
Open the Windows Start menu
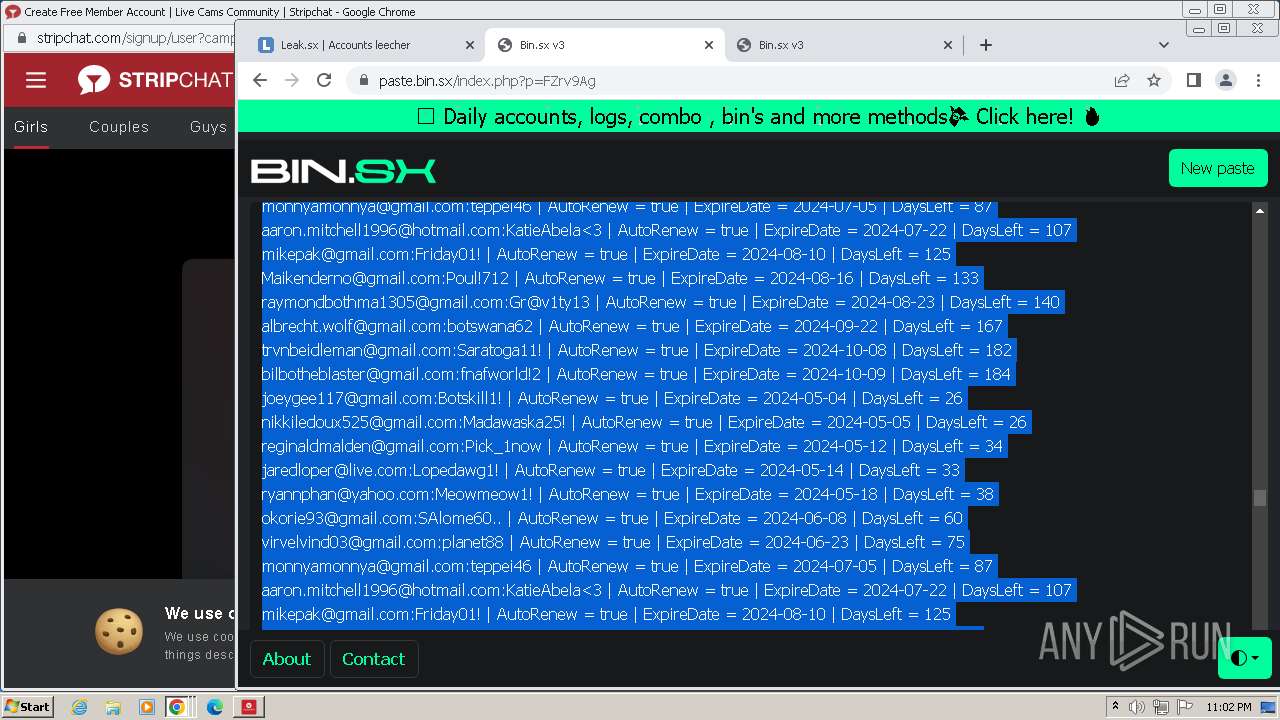(x=28, y=706)
